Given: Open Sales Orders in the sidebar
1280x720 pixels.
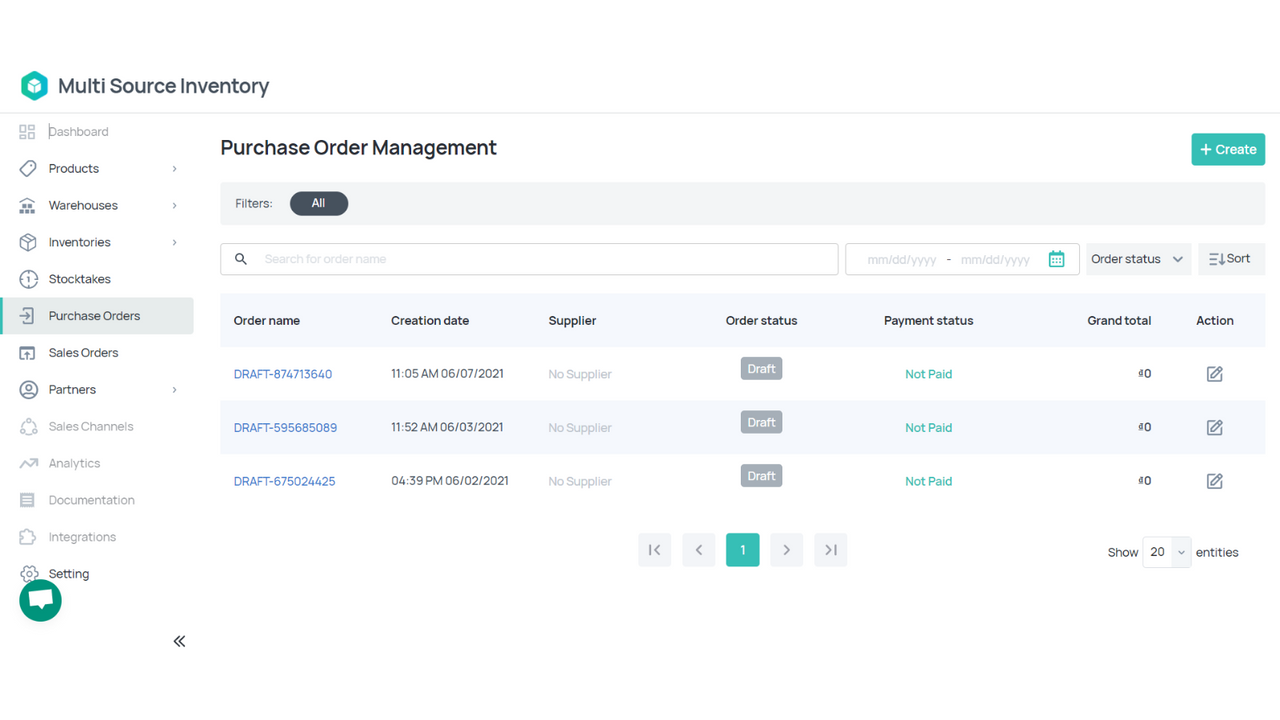Looking at the screenshot, I should click(83, 353).
